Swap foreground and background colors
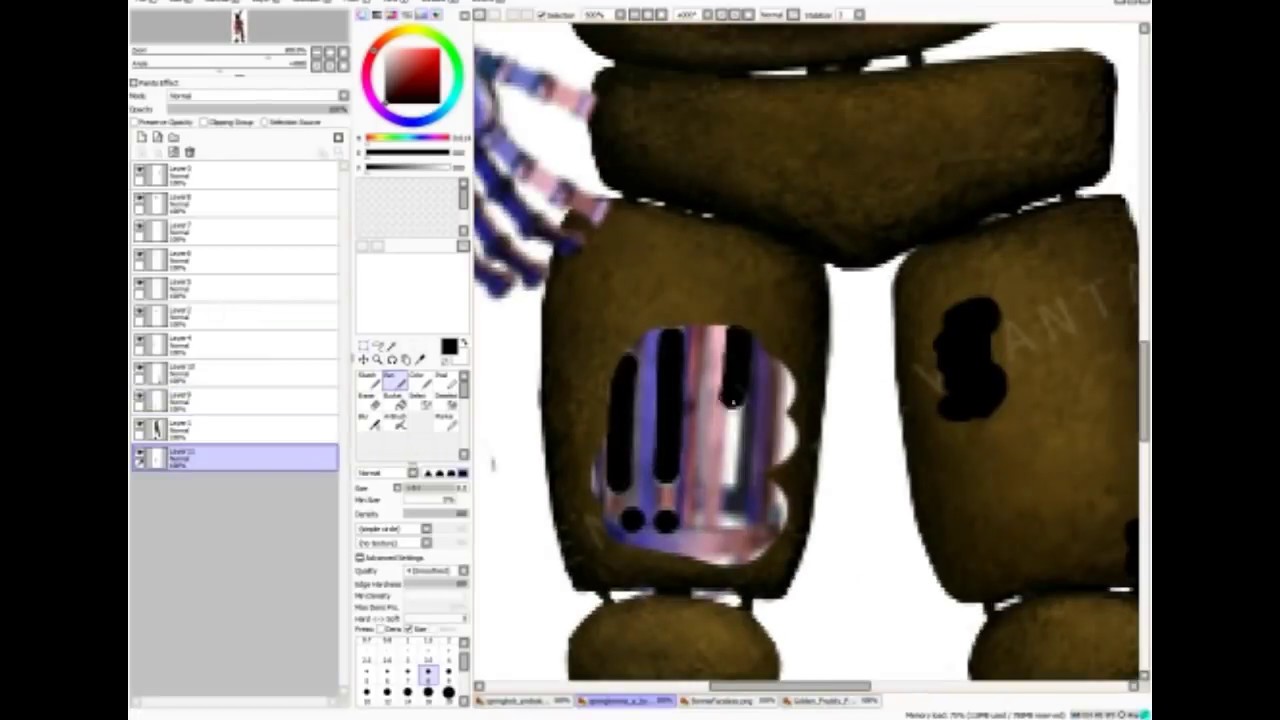This screenshot has width=1280, height=720. click(x=465, y=342)
